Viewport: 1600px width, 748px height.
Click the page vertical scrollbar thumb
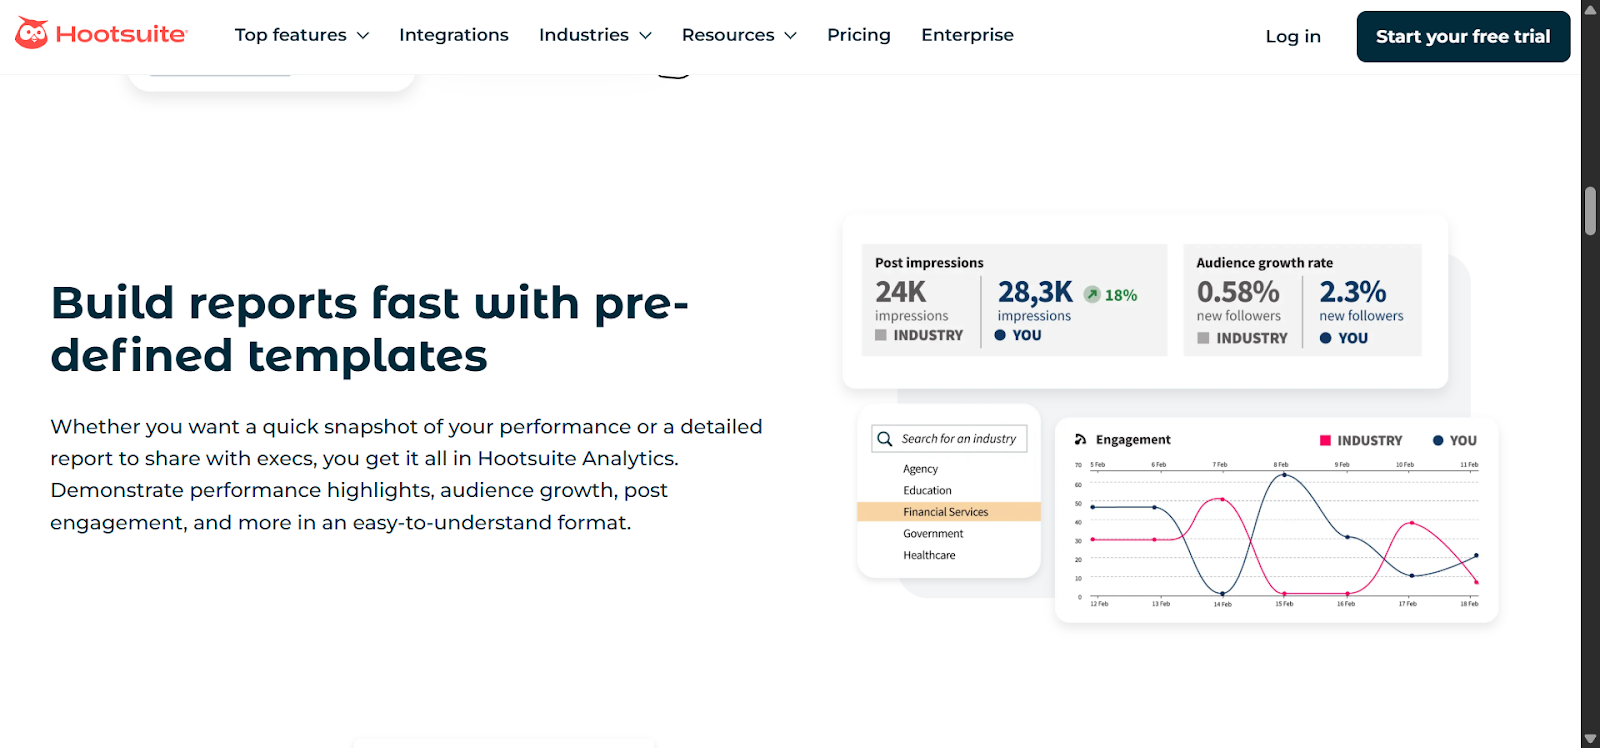point(1590,210)
